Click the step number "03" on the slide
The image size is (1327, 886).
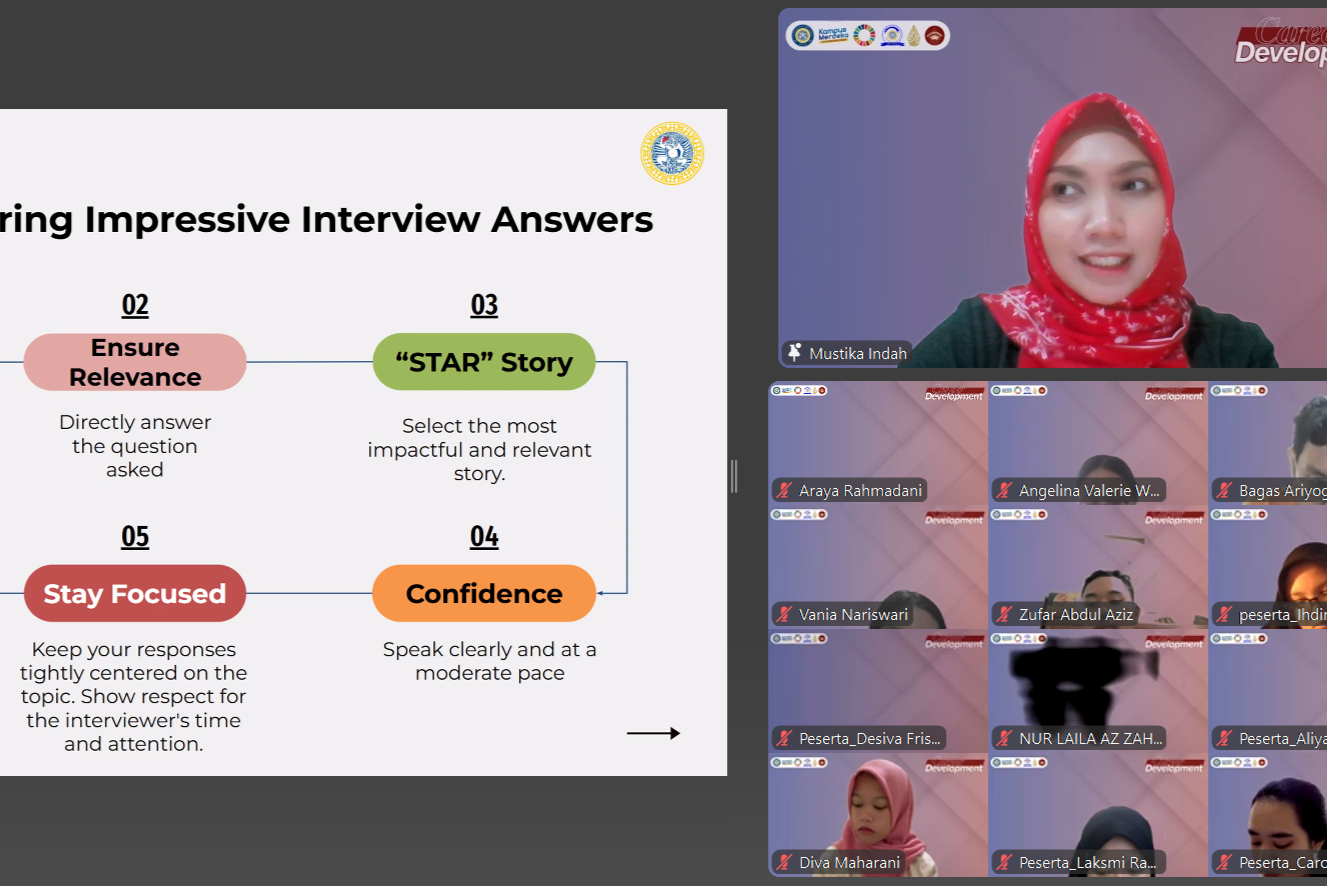click(x=484, y=305)
